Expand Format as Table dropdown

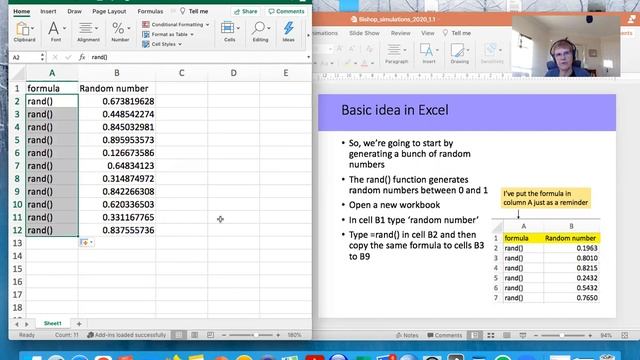click(192, 35)
